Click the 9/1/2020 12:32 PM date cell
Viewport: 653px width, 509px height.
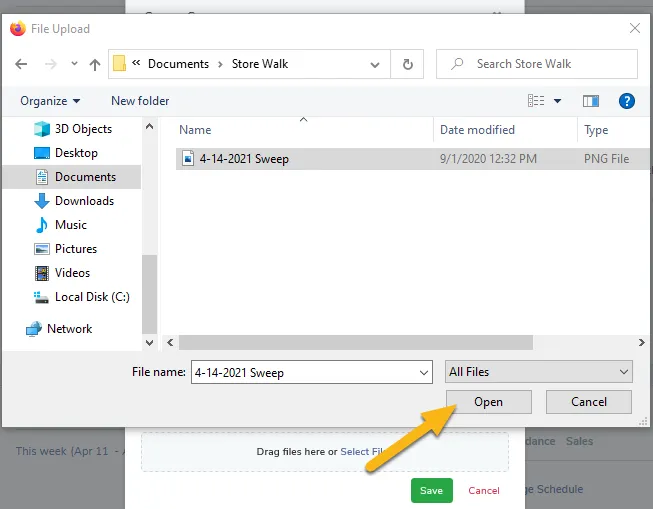click(x=488, y=159)
